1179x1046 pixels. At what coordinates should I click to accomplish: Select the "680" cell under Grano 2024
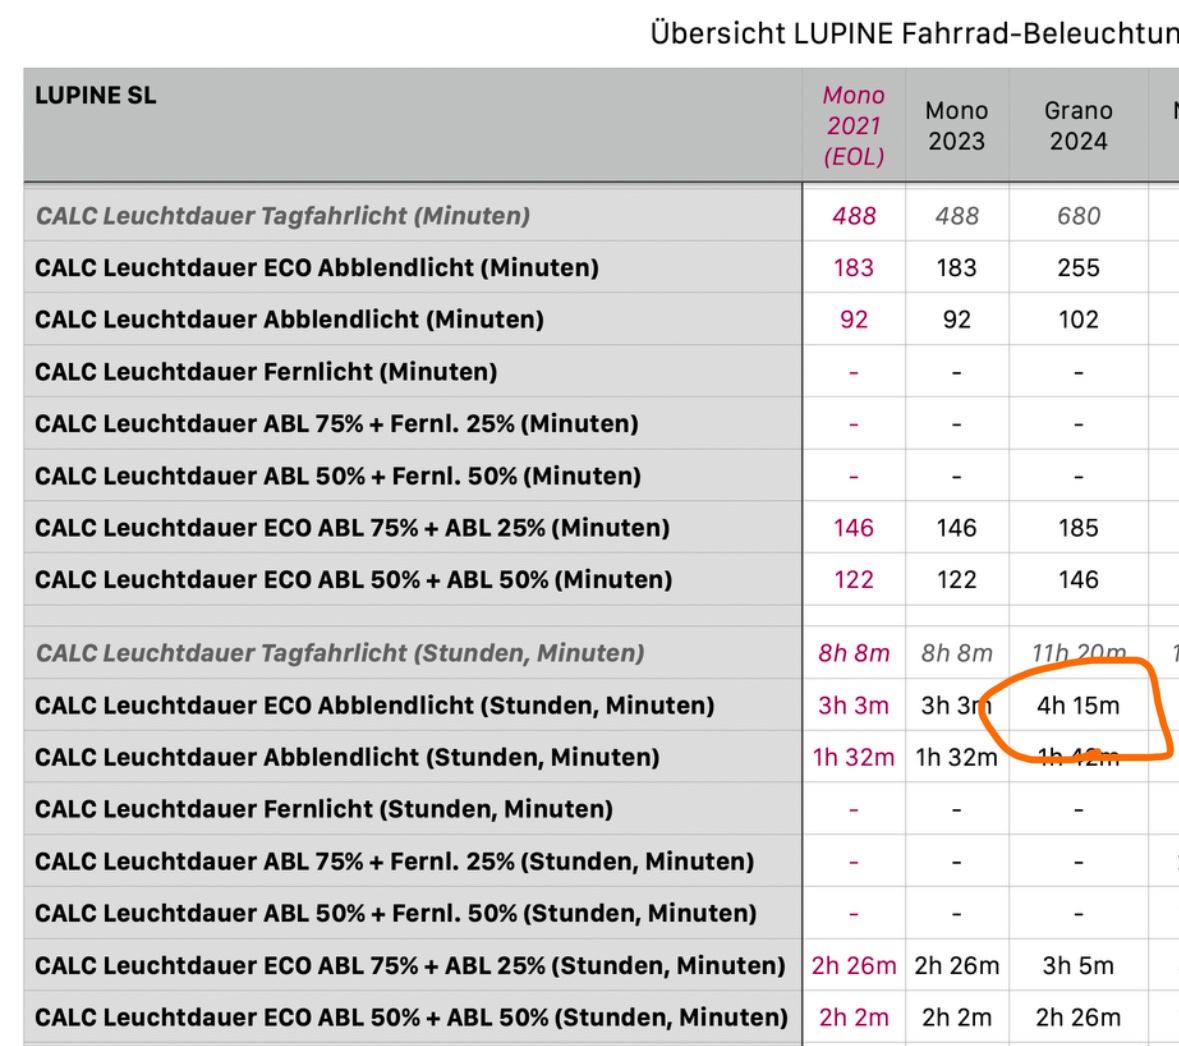(x=1078, y=216)
